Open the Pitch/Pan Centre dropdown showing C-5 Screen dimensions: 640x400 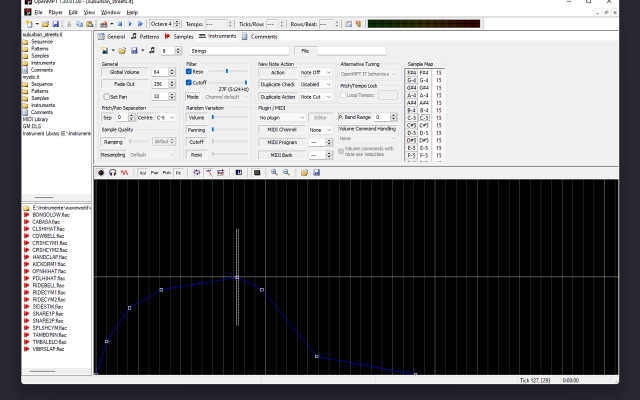pos(165,118)
